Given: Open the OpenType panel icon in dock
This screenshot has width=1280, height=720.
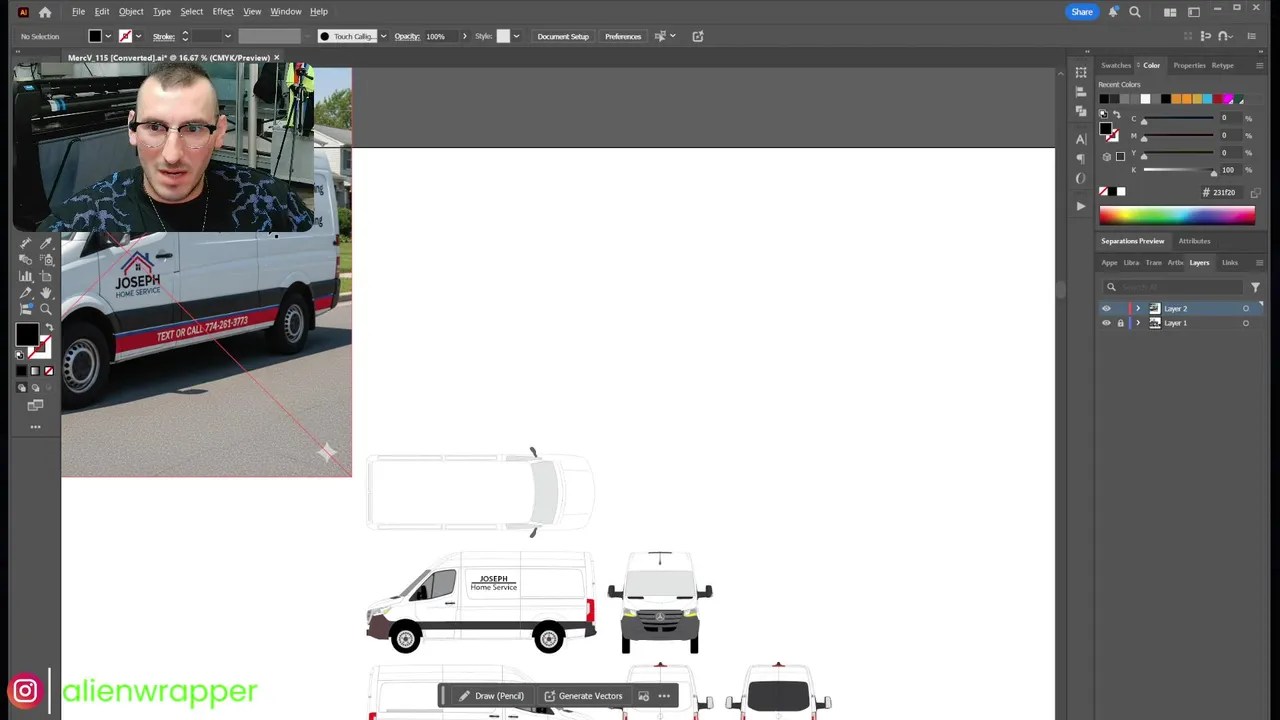Looking at the screenshot, I should (x=1081, y=179).
